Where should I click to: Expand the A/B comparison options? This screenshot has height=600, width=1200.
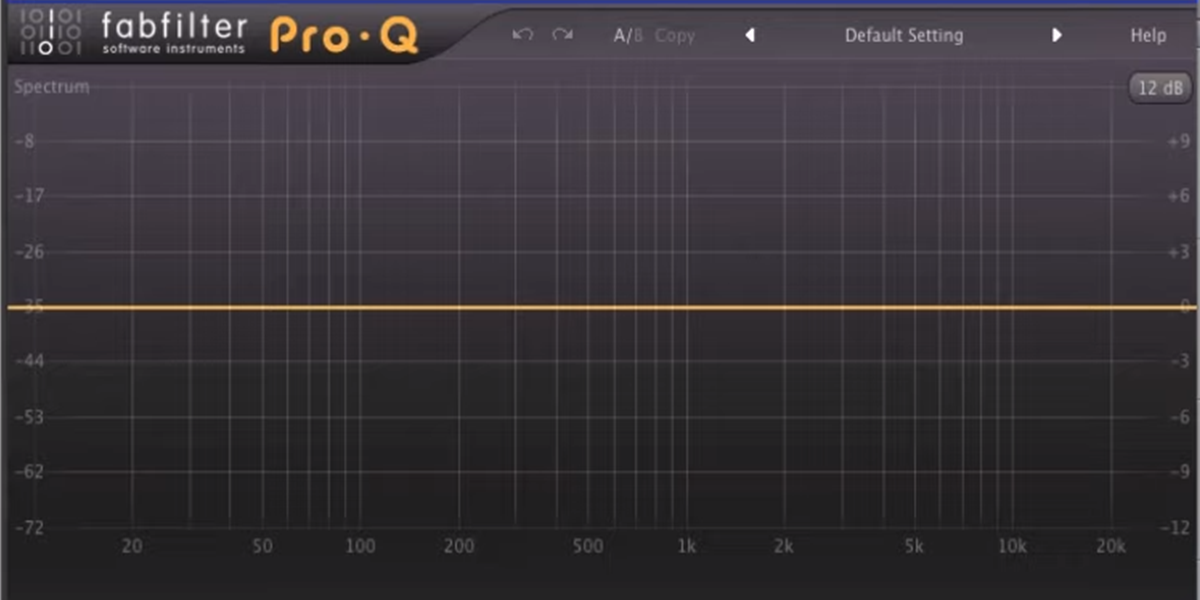[630, 34]
